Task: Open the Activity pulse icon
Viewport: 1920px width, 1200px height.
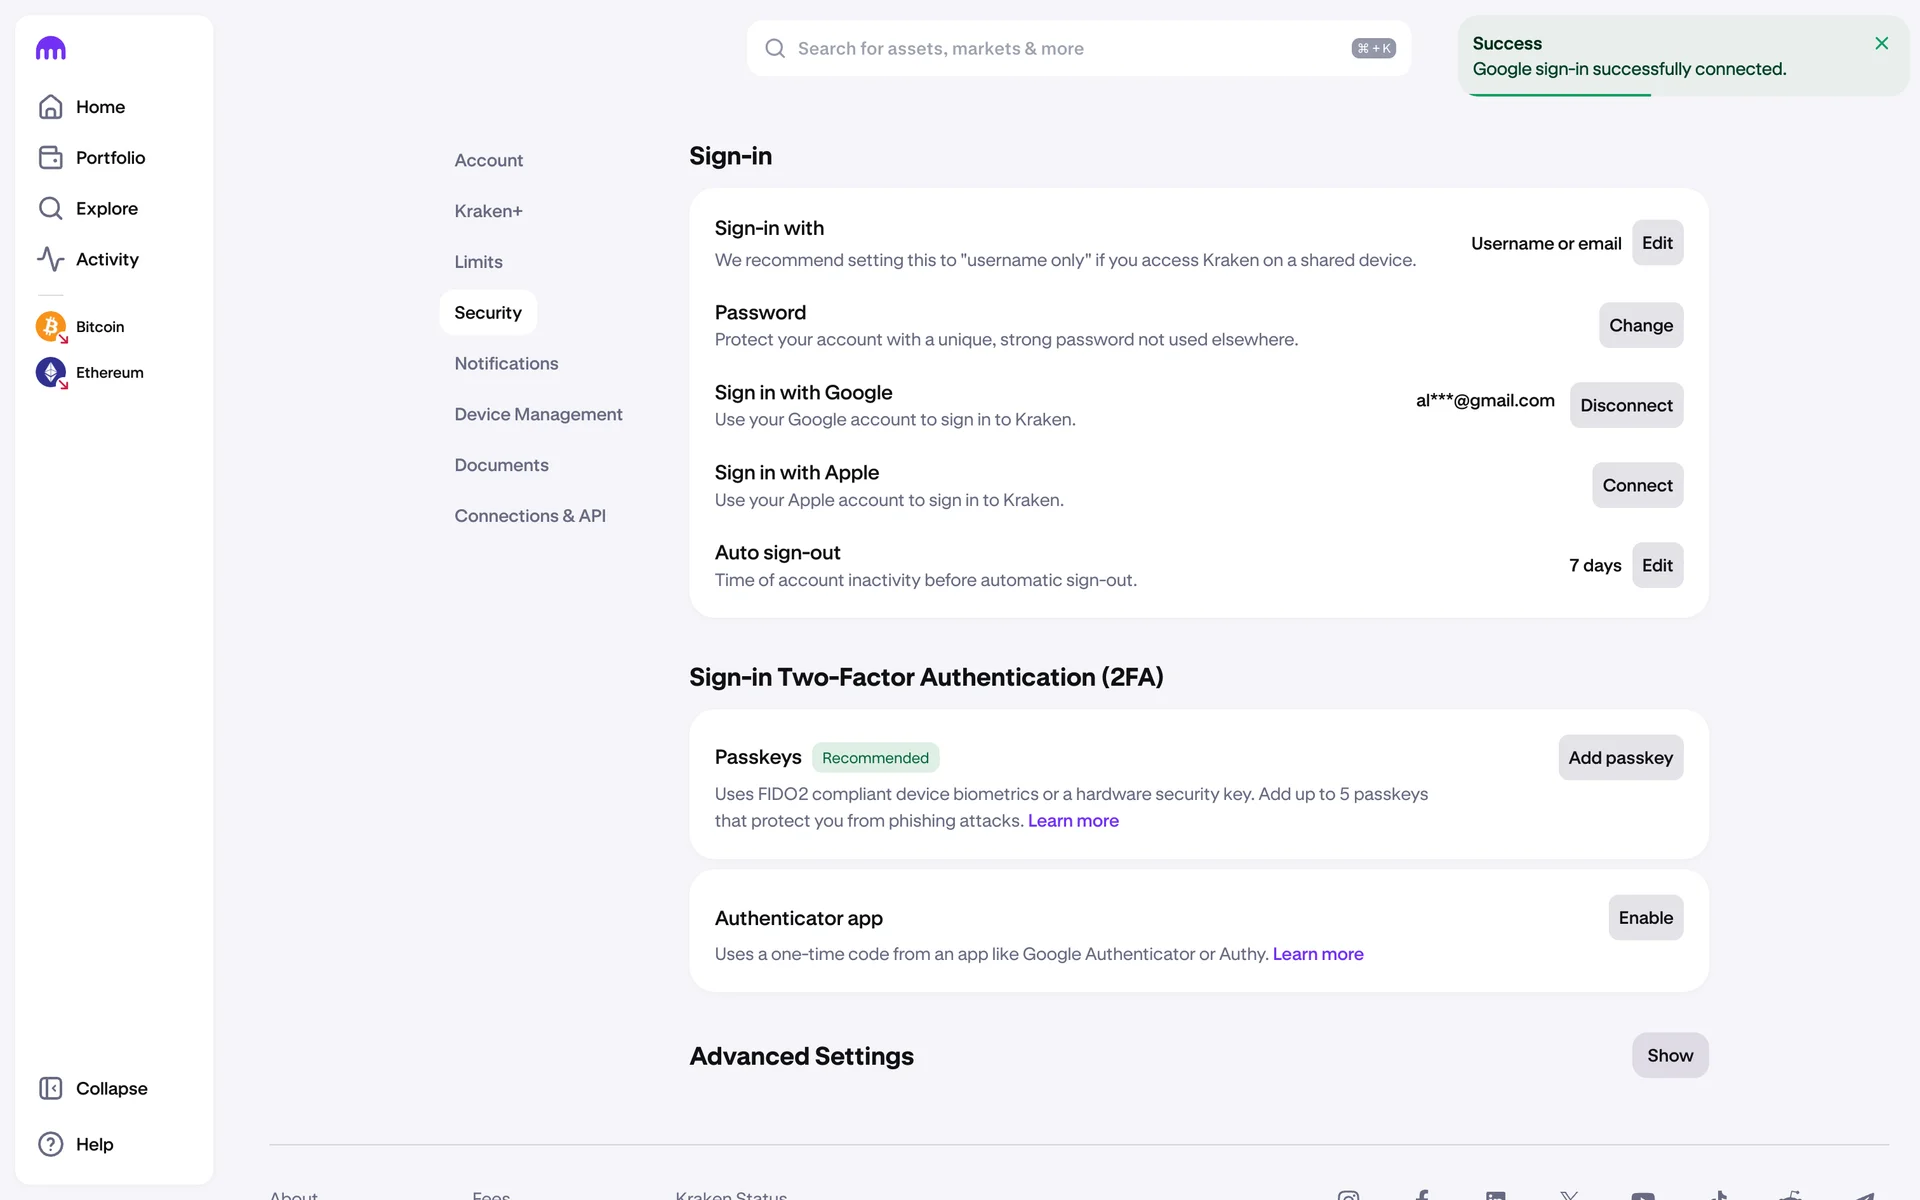Action: point(51,259)
